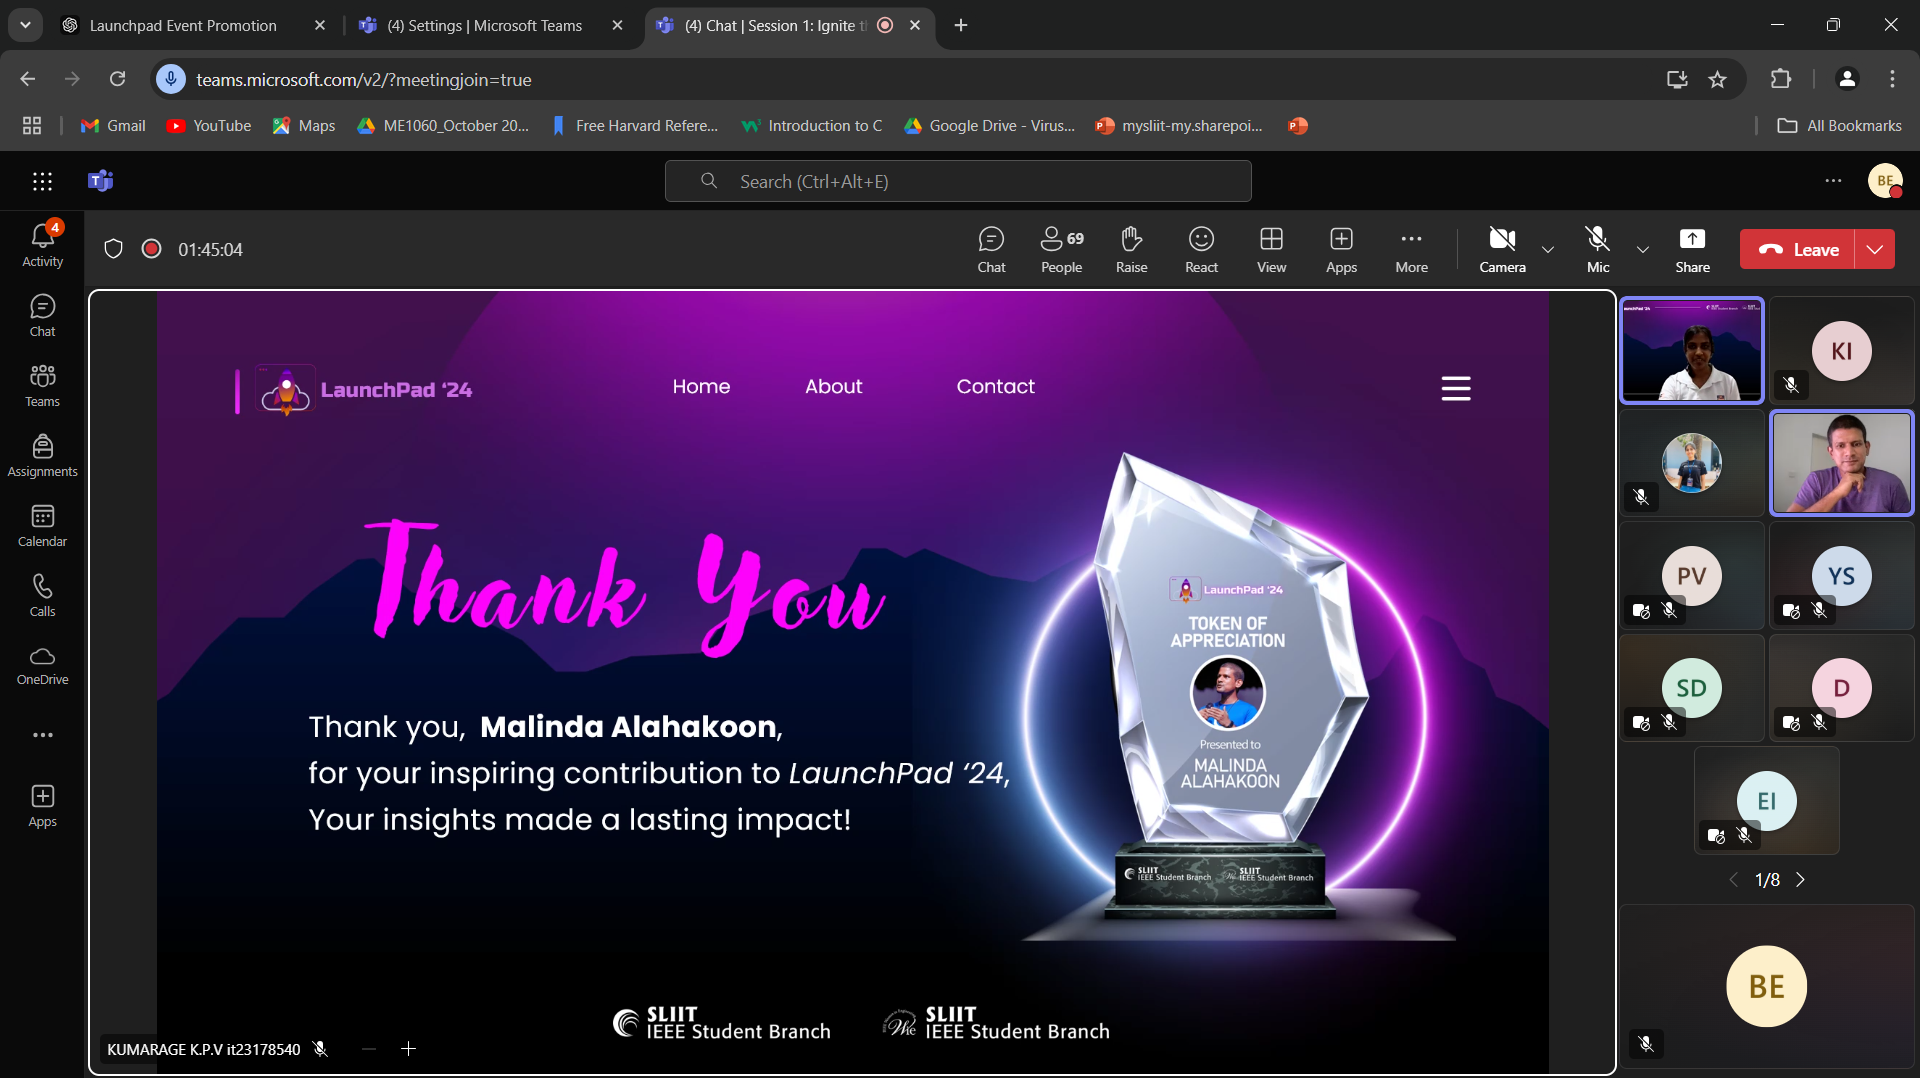
Task: Open the Leave button dropdown arrow
Action: (1875, 250)
